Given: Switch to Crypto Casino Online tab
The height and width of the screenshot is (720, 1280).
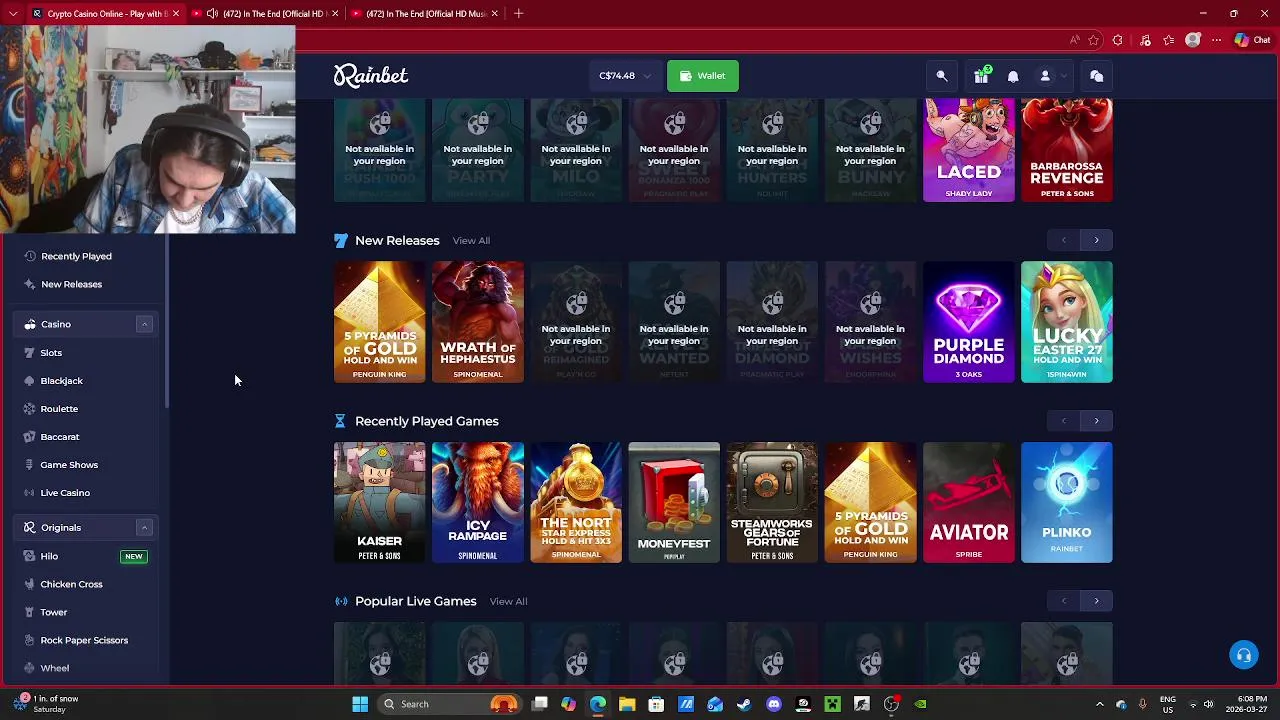Looking at the screenshot, I should pos(104,13).
